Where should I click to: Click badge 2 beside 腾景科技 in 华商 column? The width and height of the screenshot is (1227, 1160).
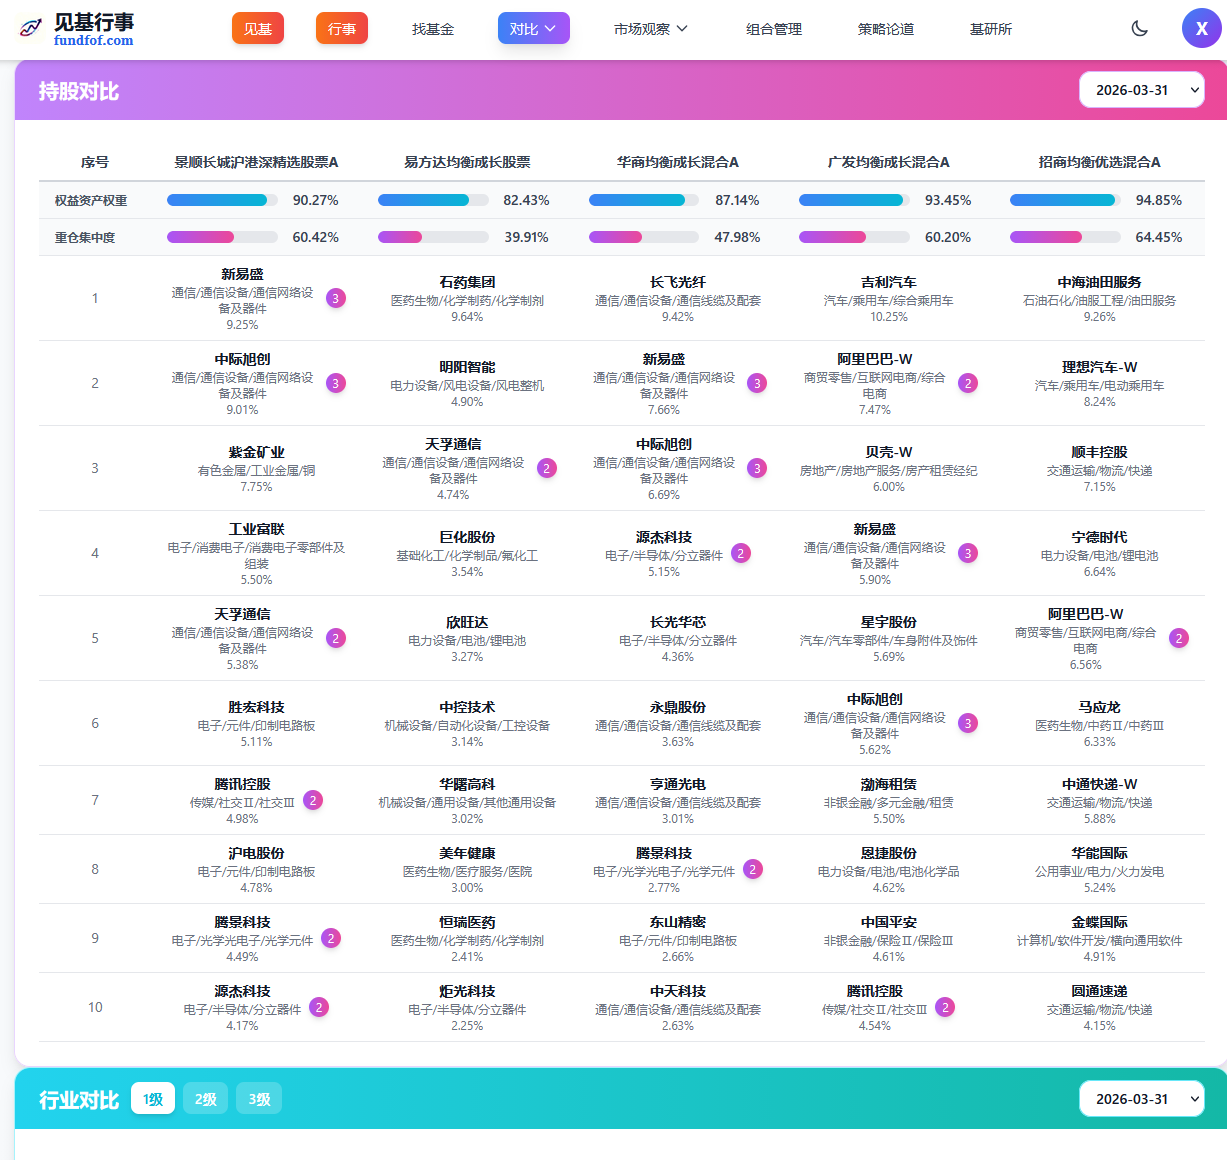pos(753,869)
